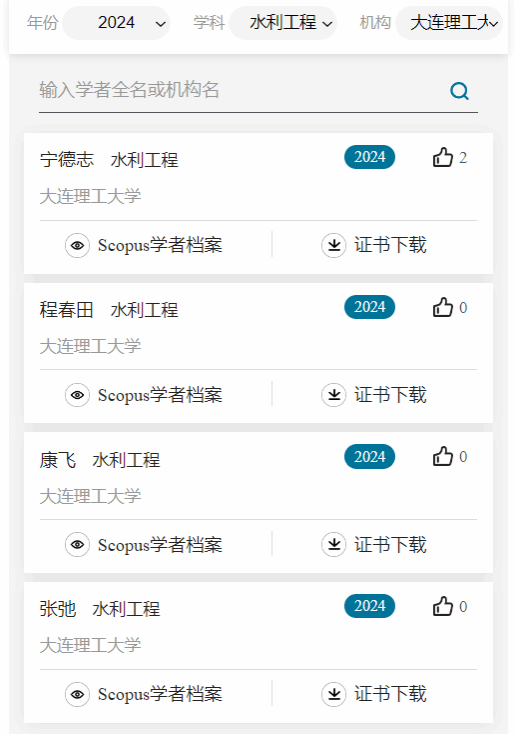Click eye icon in 张弛 card
Screen dimensions: 516x734
[77, 694]
